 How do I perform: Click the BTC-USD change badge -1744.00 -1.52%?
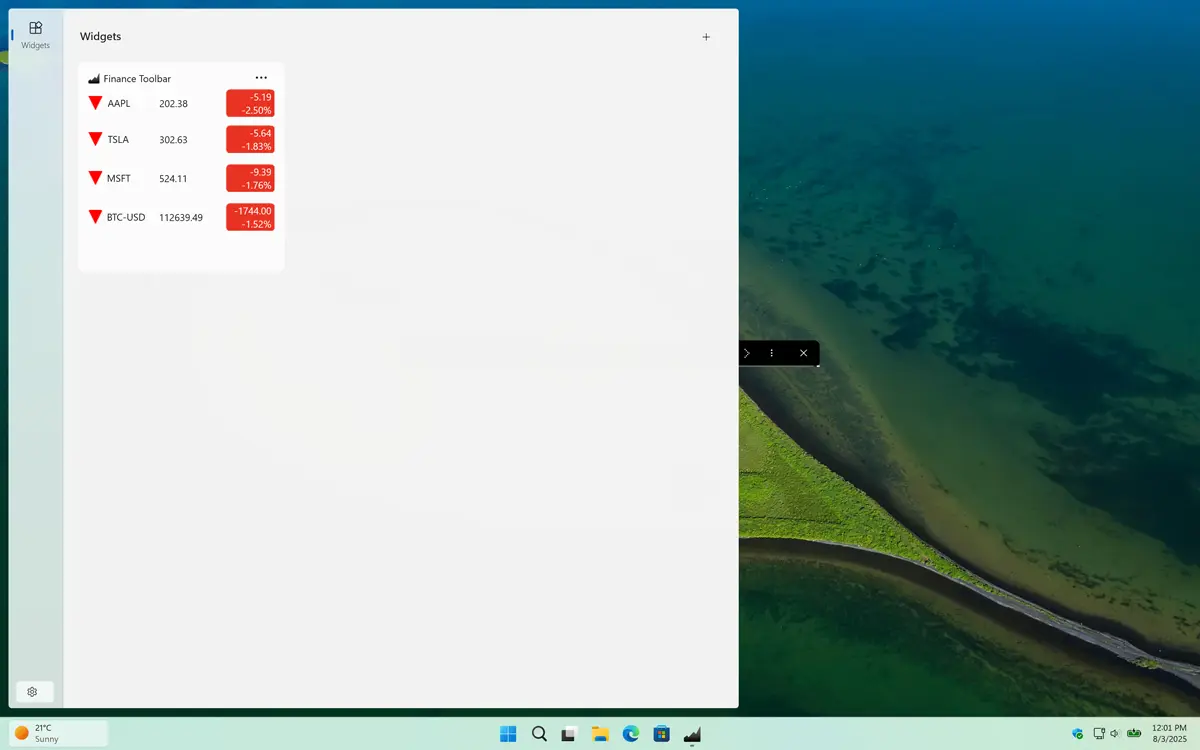point(250,217)
